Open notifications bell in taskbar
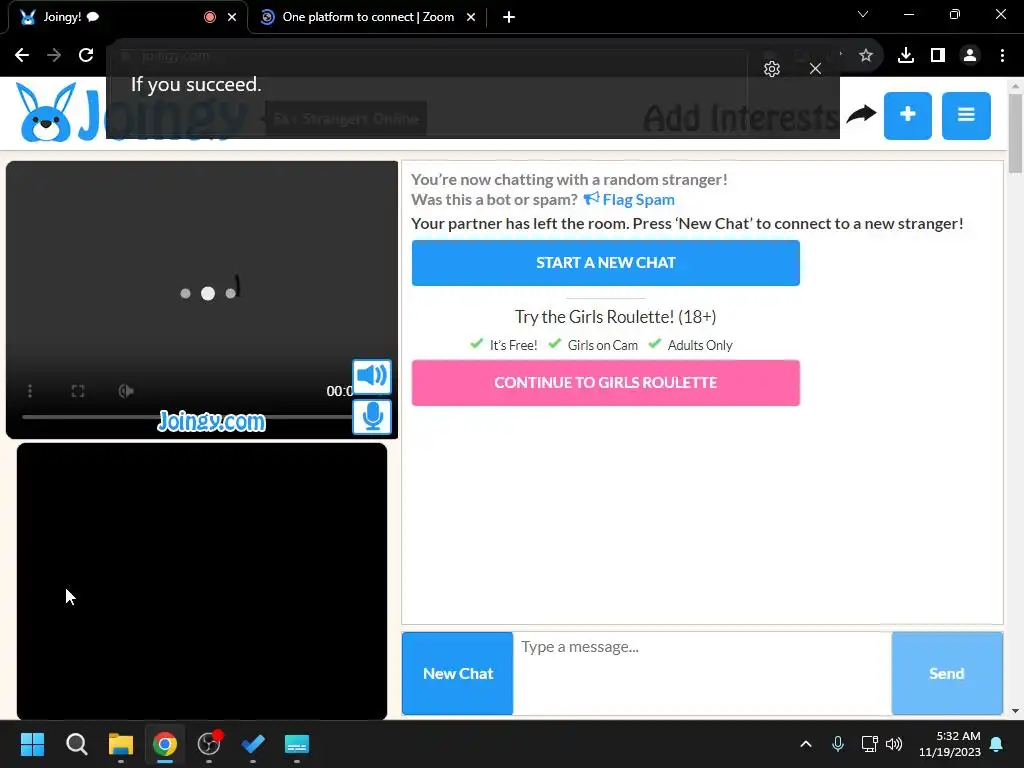 click(997, 744)
